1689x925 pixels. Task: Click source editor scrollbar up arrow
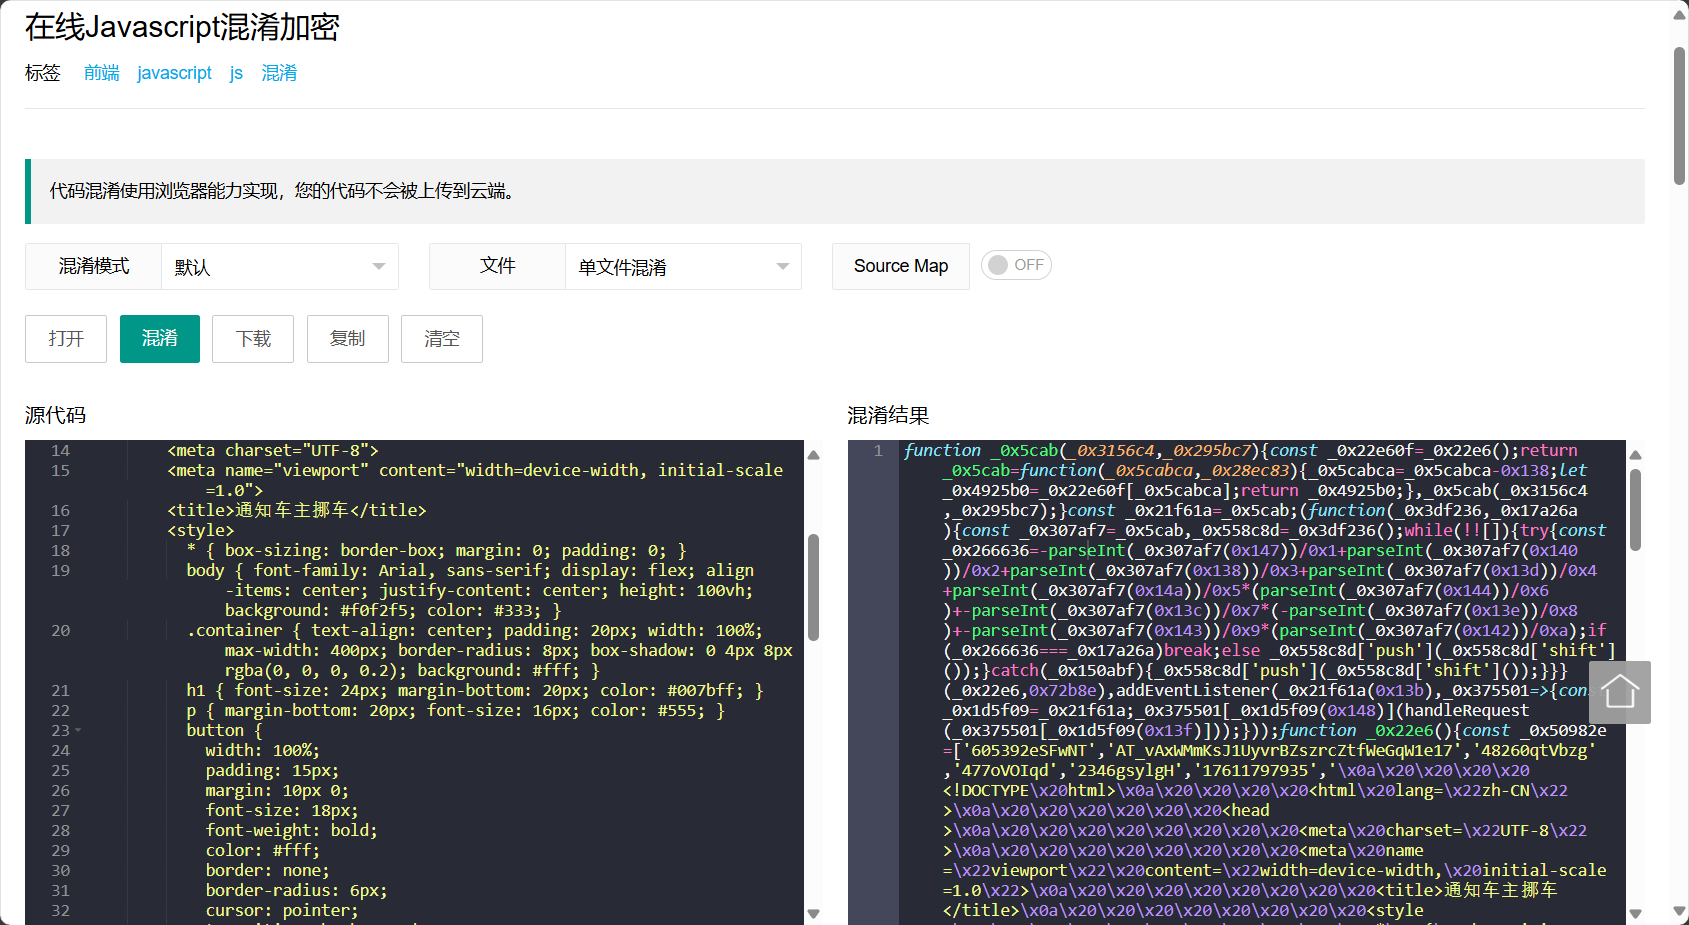coord(813,455)
